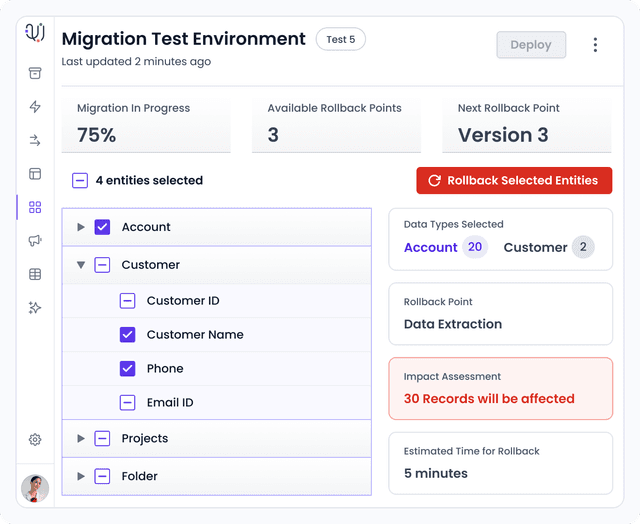
Task: Open settings gear in sidebar
Action: pyautogui.click(x=35, y=439)
